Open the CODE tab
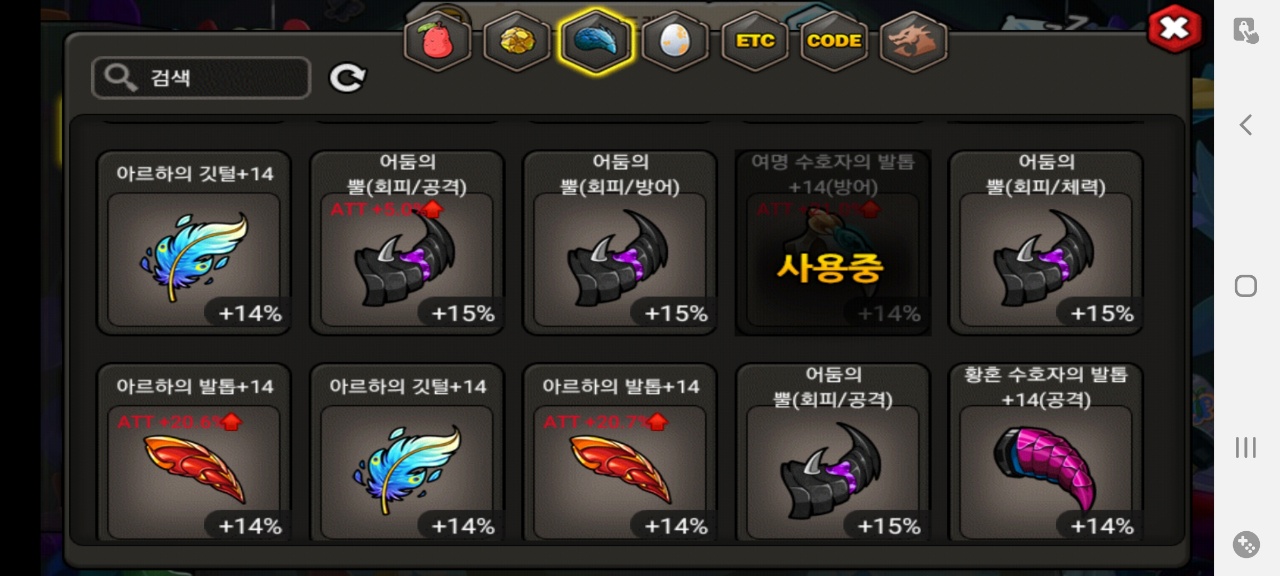Screen dimensions: 1280x576 pyautogui.click(x=834, y=41)
